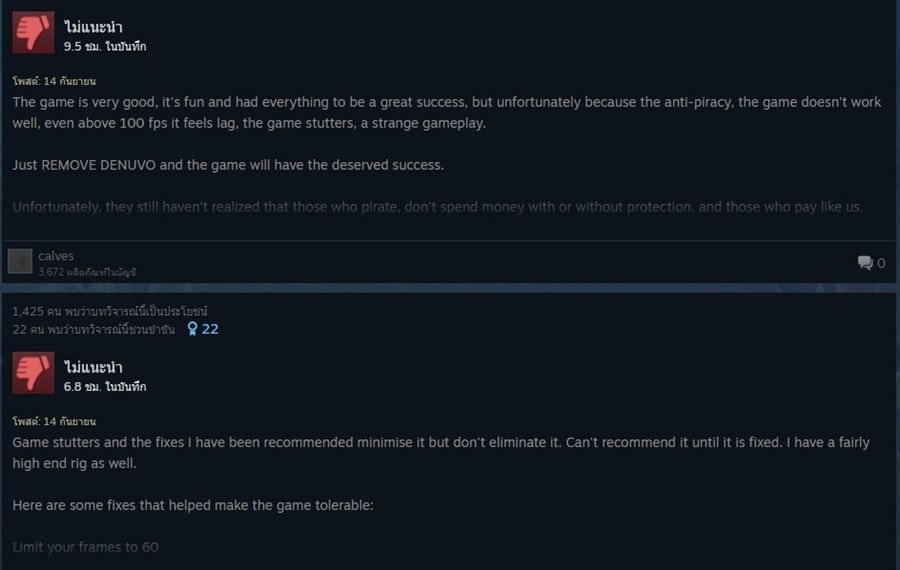Click '22 คน' funny count line
Image resolution: width=900 pixels, height=570 pixels.
94,329
